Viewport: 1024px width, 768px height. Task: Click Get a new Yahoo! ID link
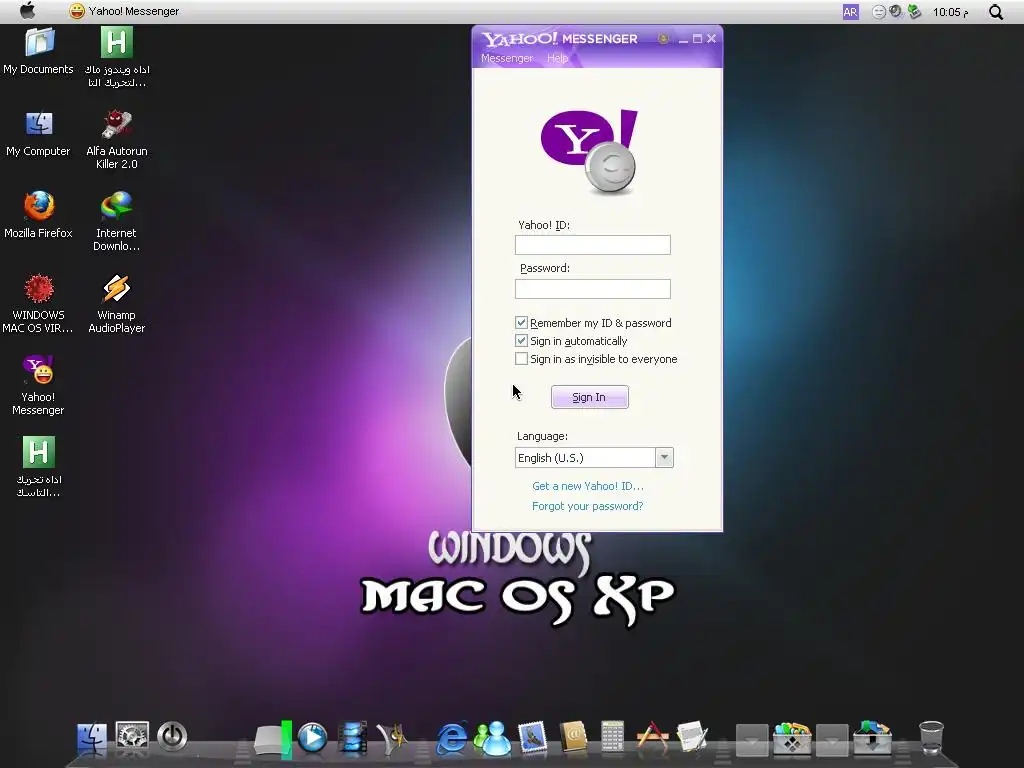pos(588,486)
